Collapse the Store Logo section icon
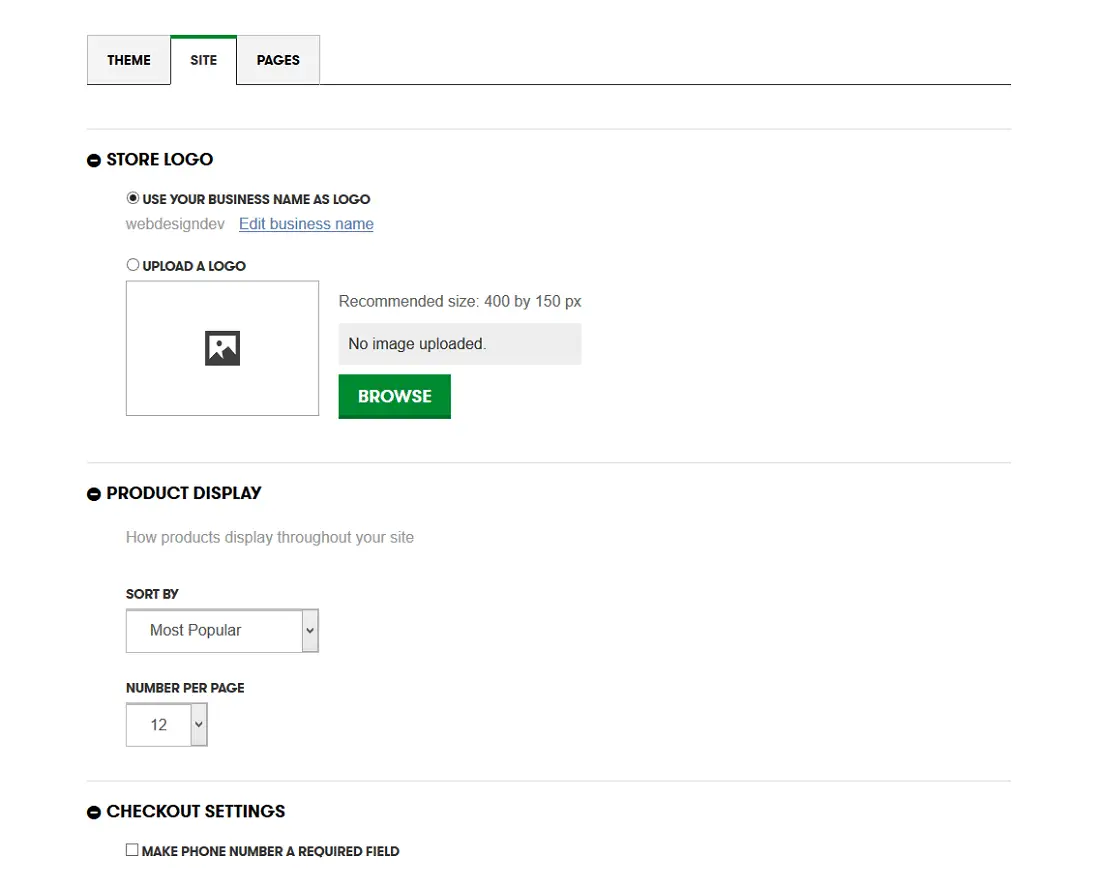The height and width of the screenshot is (887, 1100). (94, 161)
